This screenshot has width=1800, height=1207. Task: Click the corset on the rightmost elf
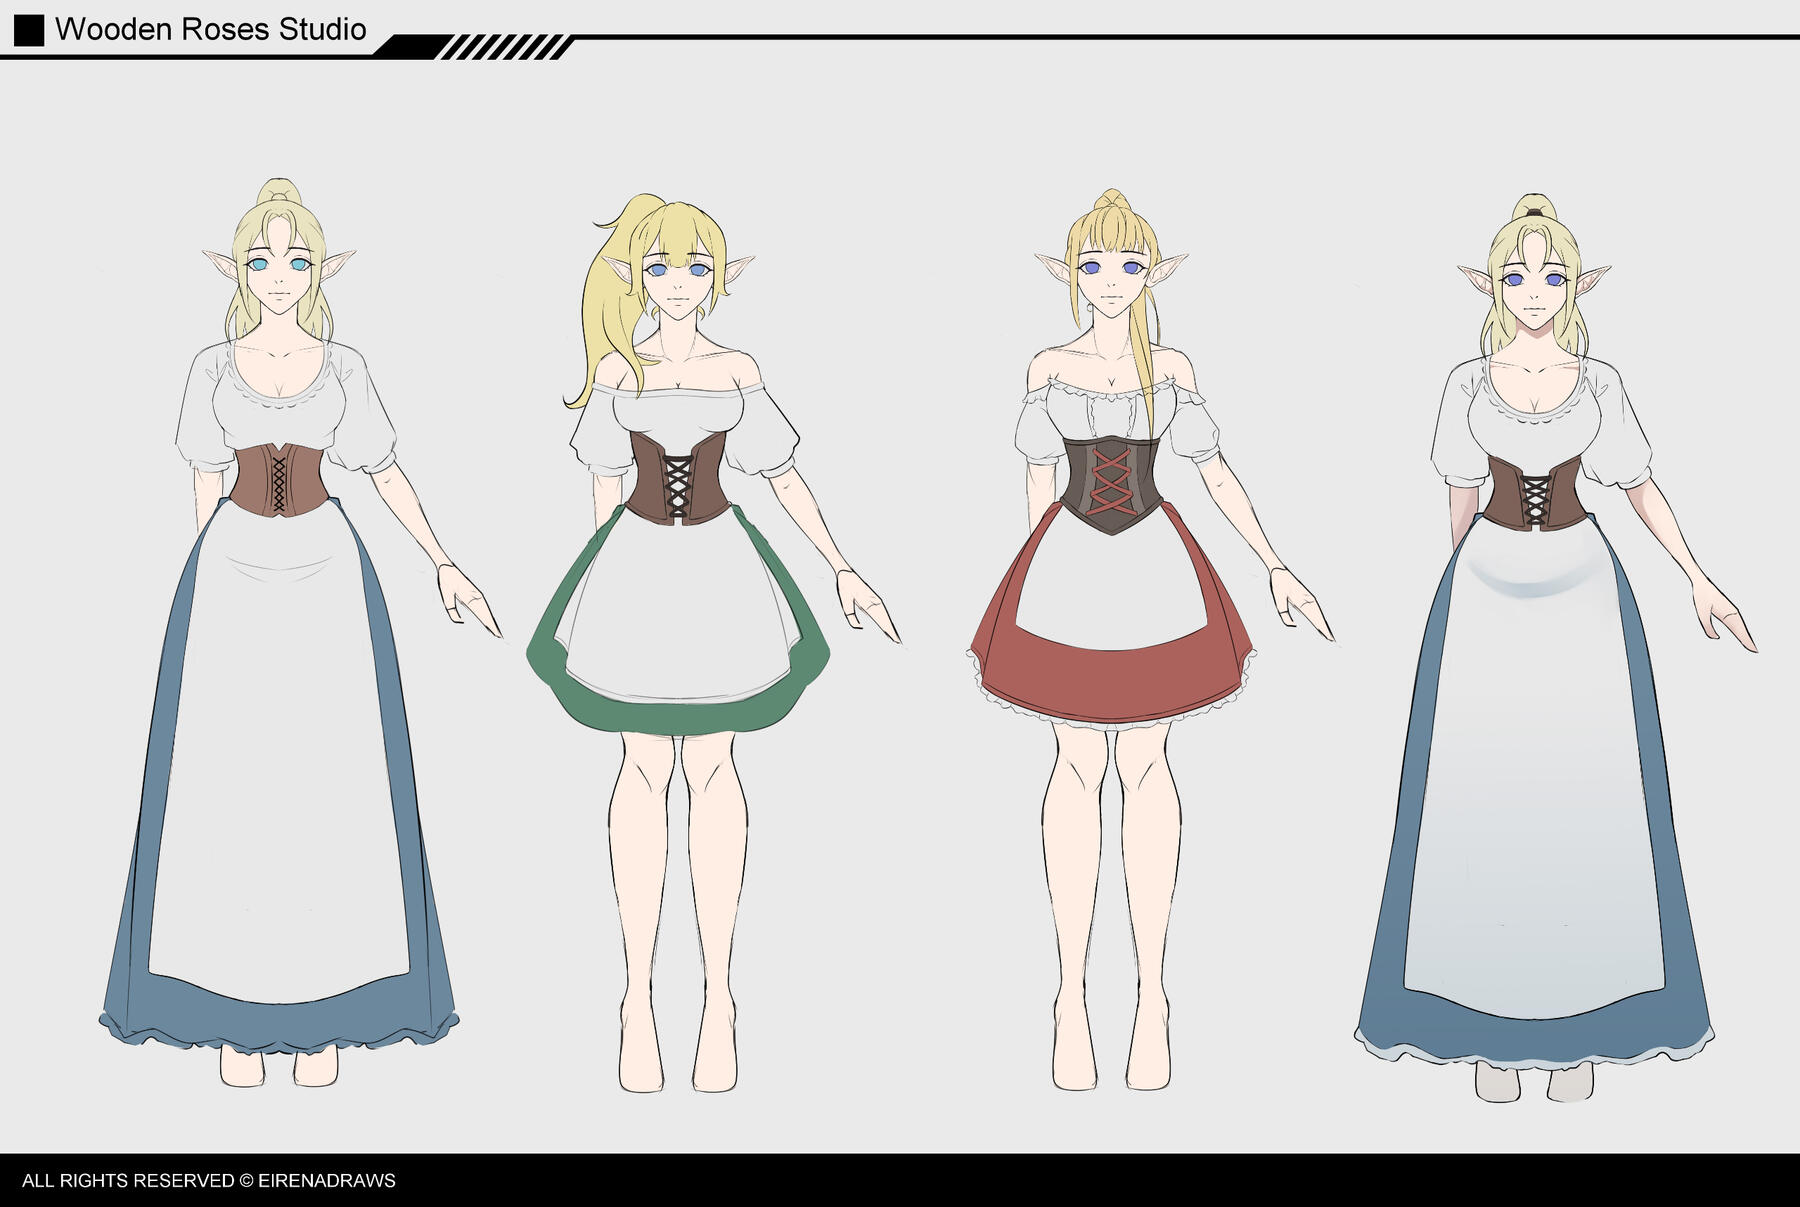[x=1534, y=493]
